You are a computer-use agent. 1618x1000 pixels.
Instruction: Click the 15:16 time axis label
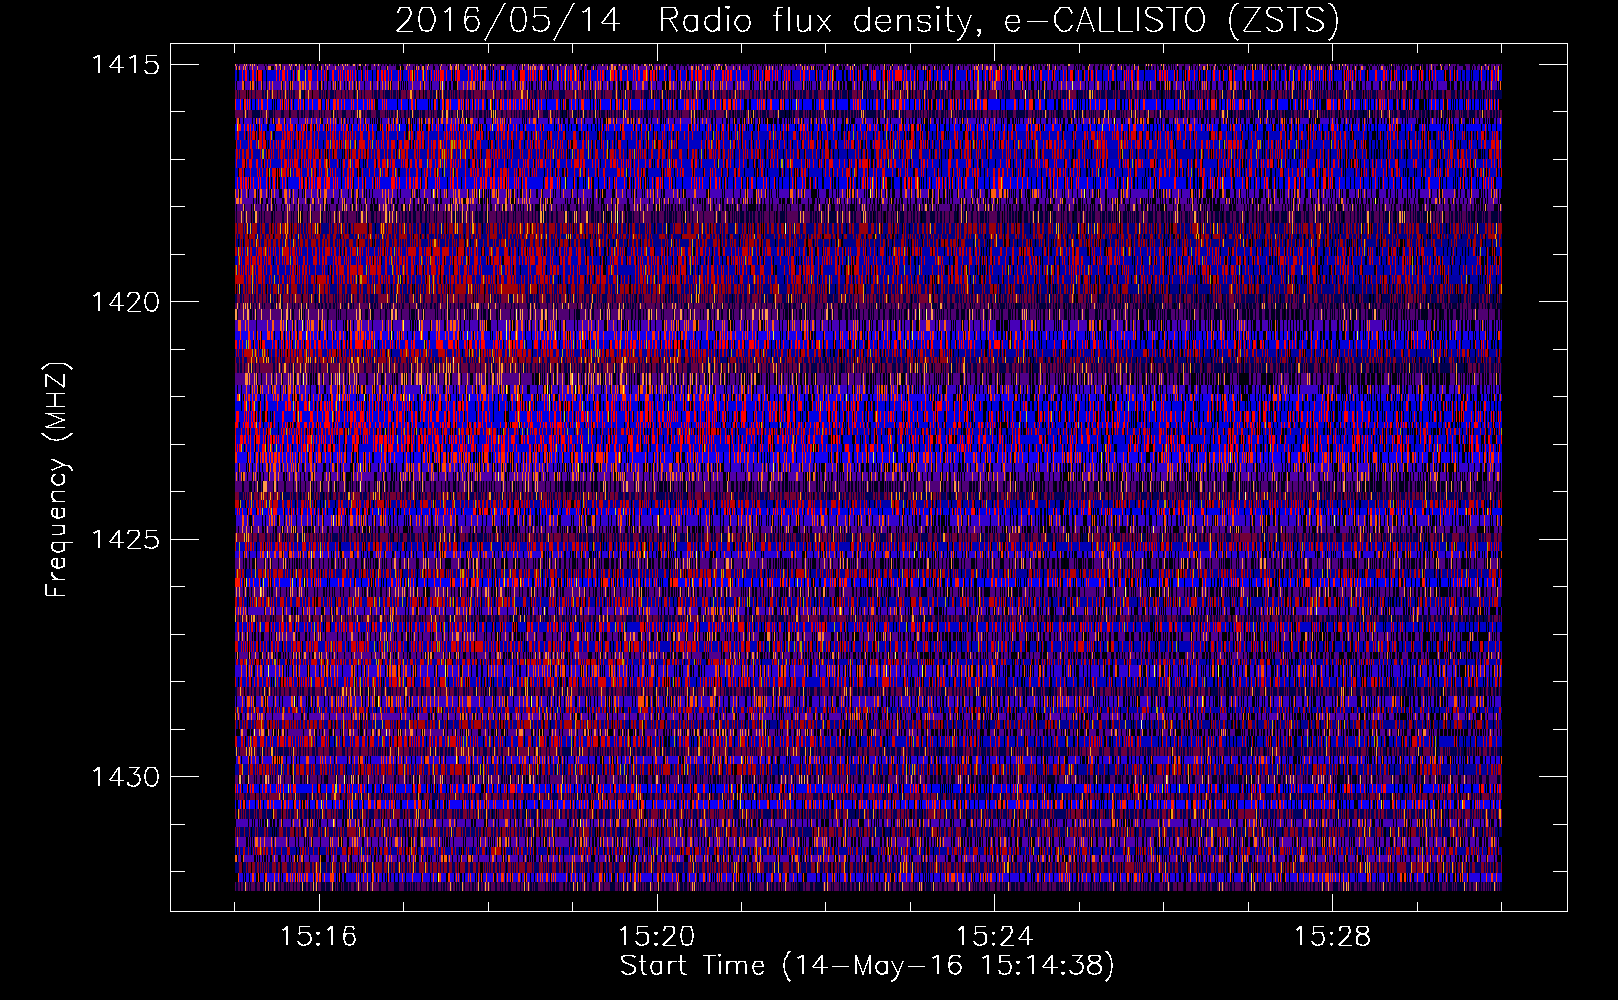(x=318, y=937)
